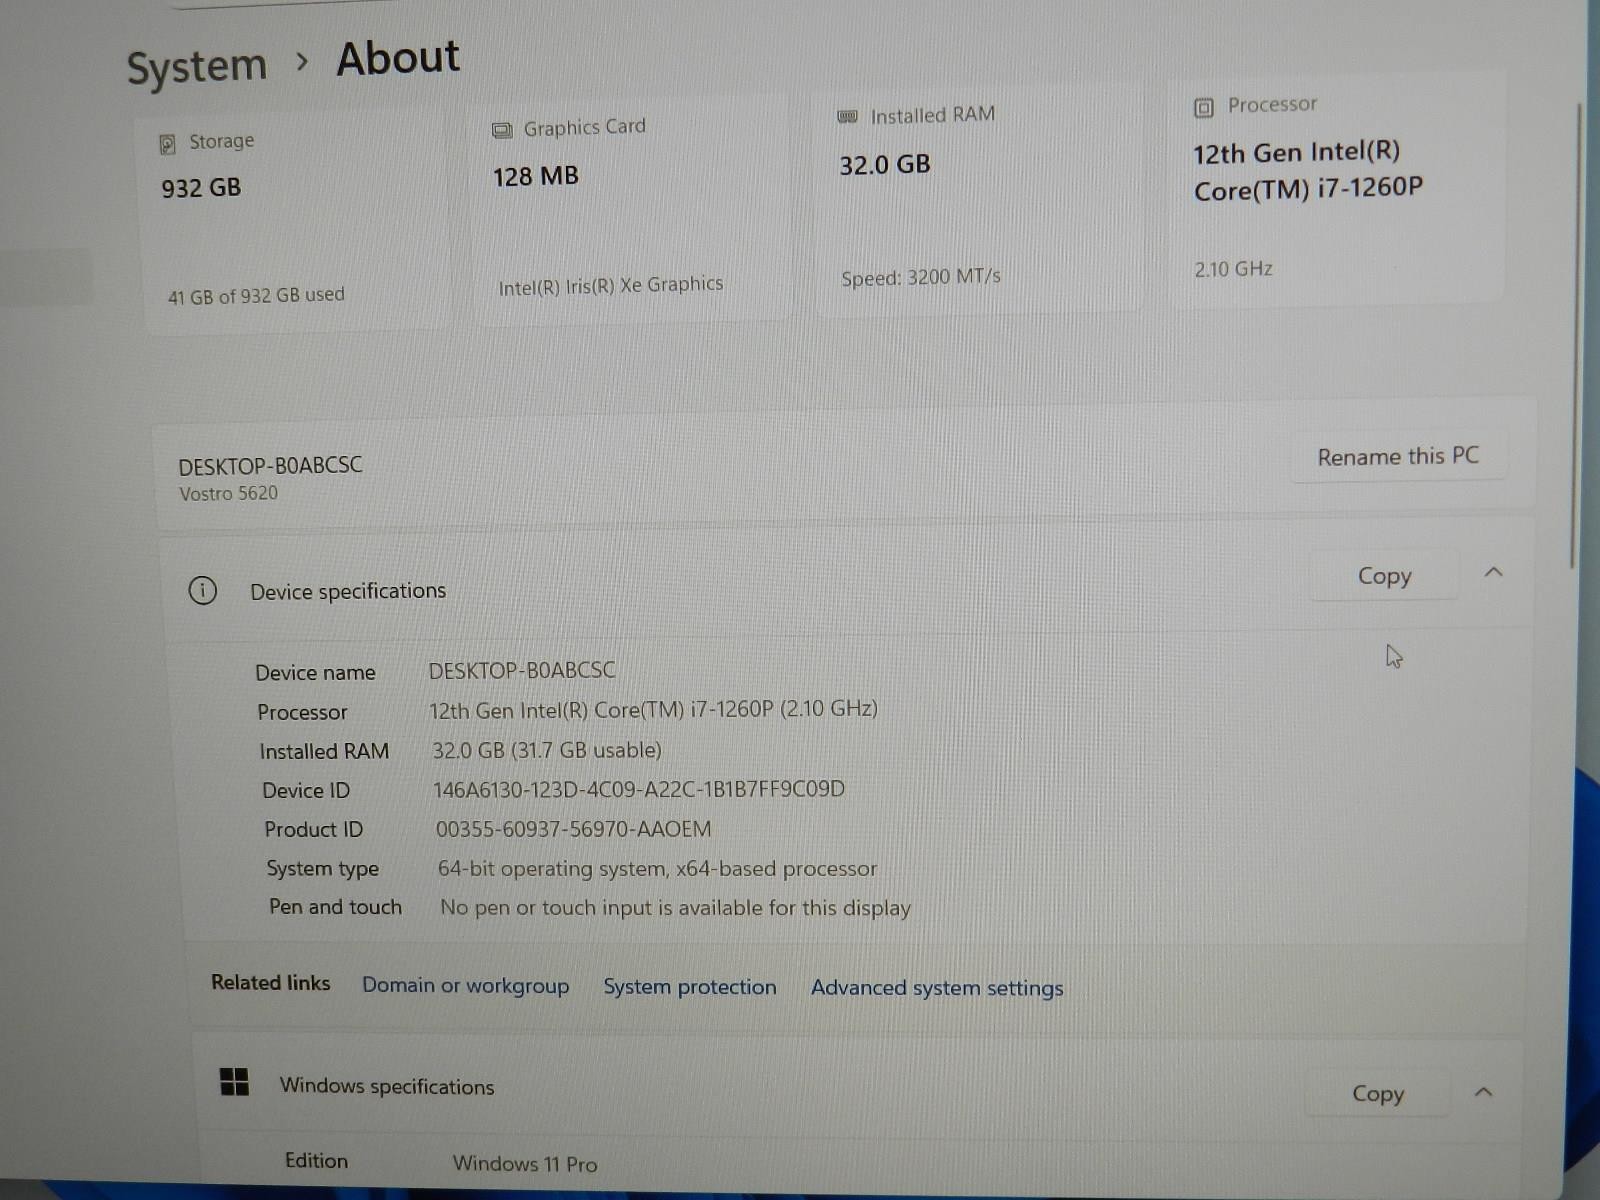Click the Processor i7-1260P card
Viewport: 1600px width, 1200px height.
tap(1335, 190)
